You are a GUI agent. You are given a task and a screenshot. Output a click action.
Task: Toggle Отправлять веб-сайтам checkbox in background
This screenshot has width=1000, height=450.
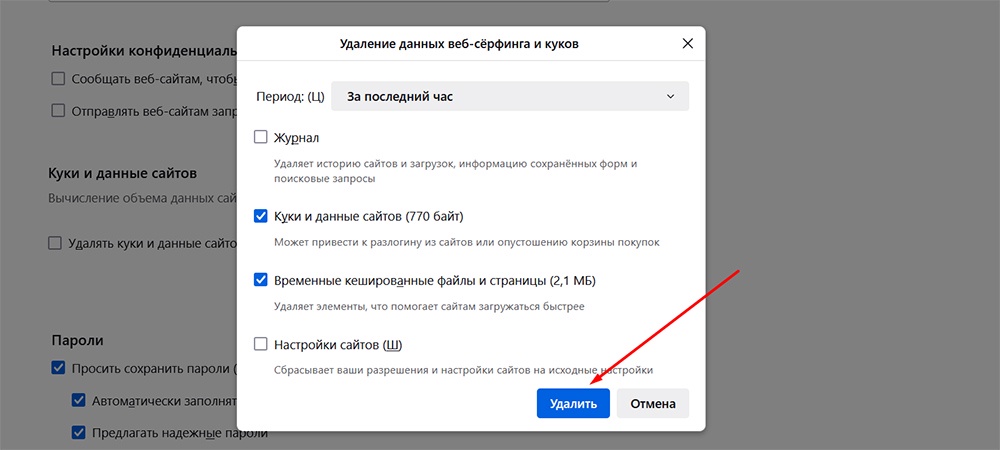59,111
